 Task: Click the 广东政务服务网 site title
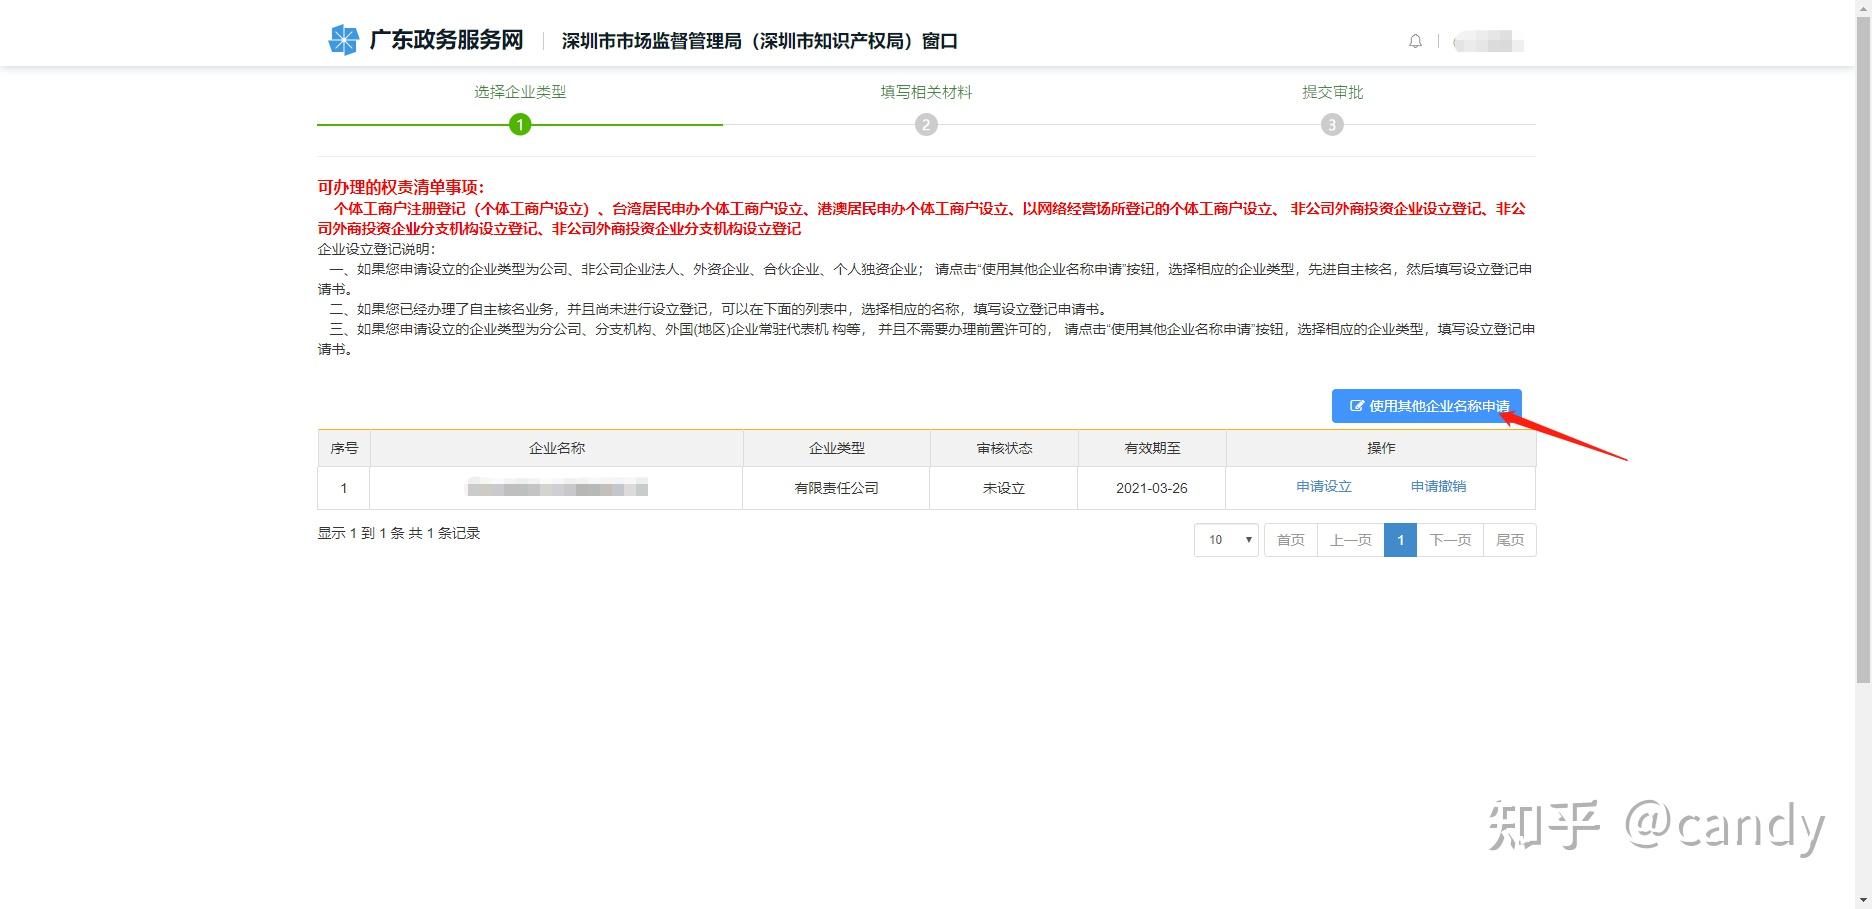pos(447,40)
